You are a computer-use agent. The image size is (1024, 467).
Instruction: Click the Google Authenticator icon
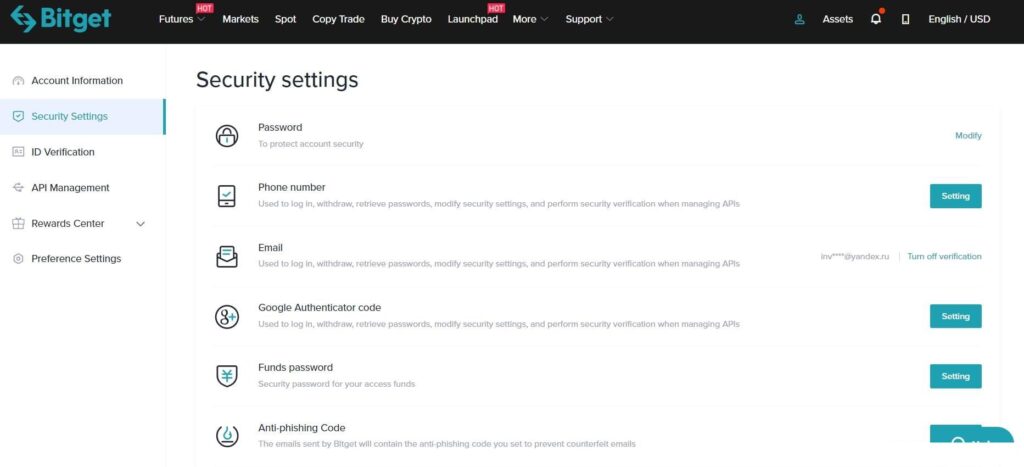227,316
